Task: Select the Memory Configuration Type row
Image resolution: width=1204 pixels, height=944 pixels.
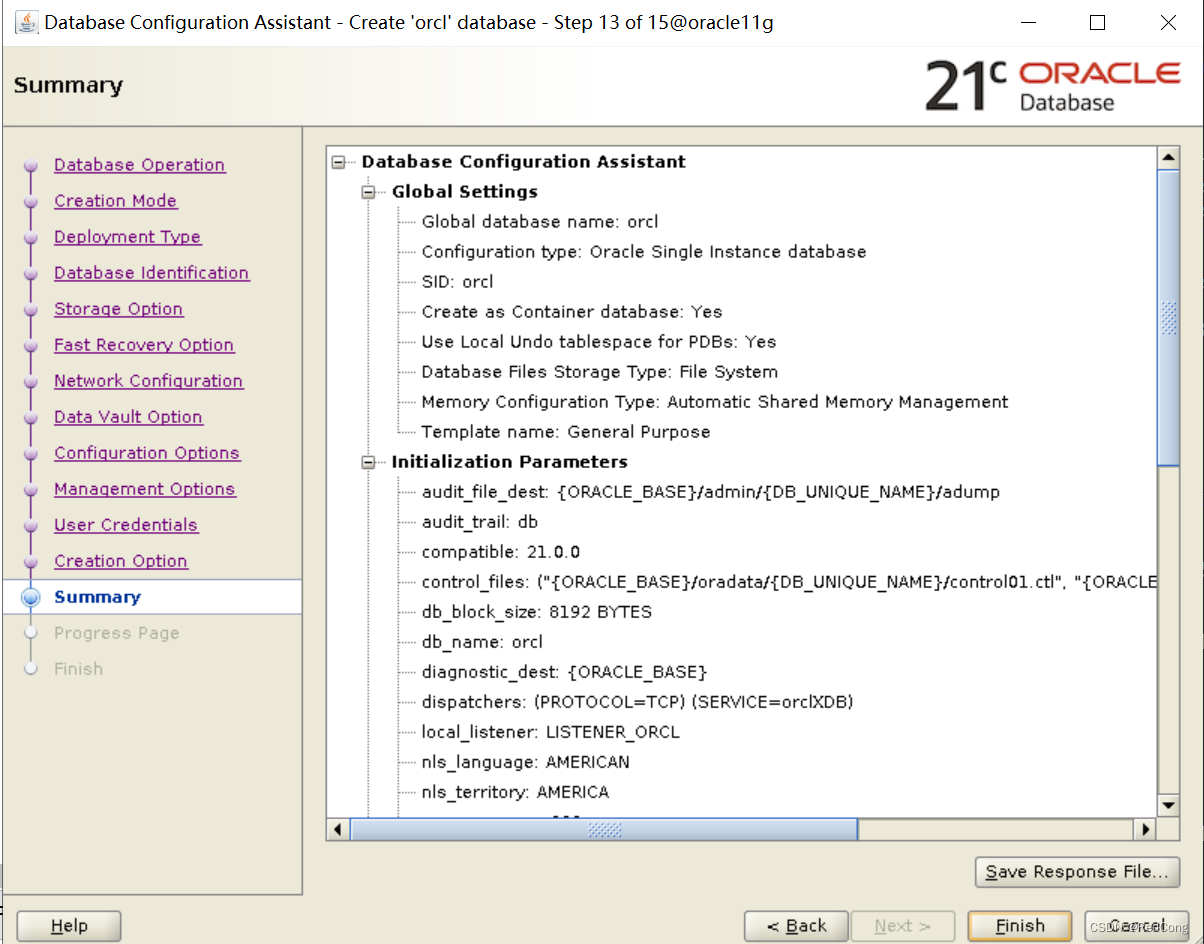Action: pos(715,402)
